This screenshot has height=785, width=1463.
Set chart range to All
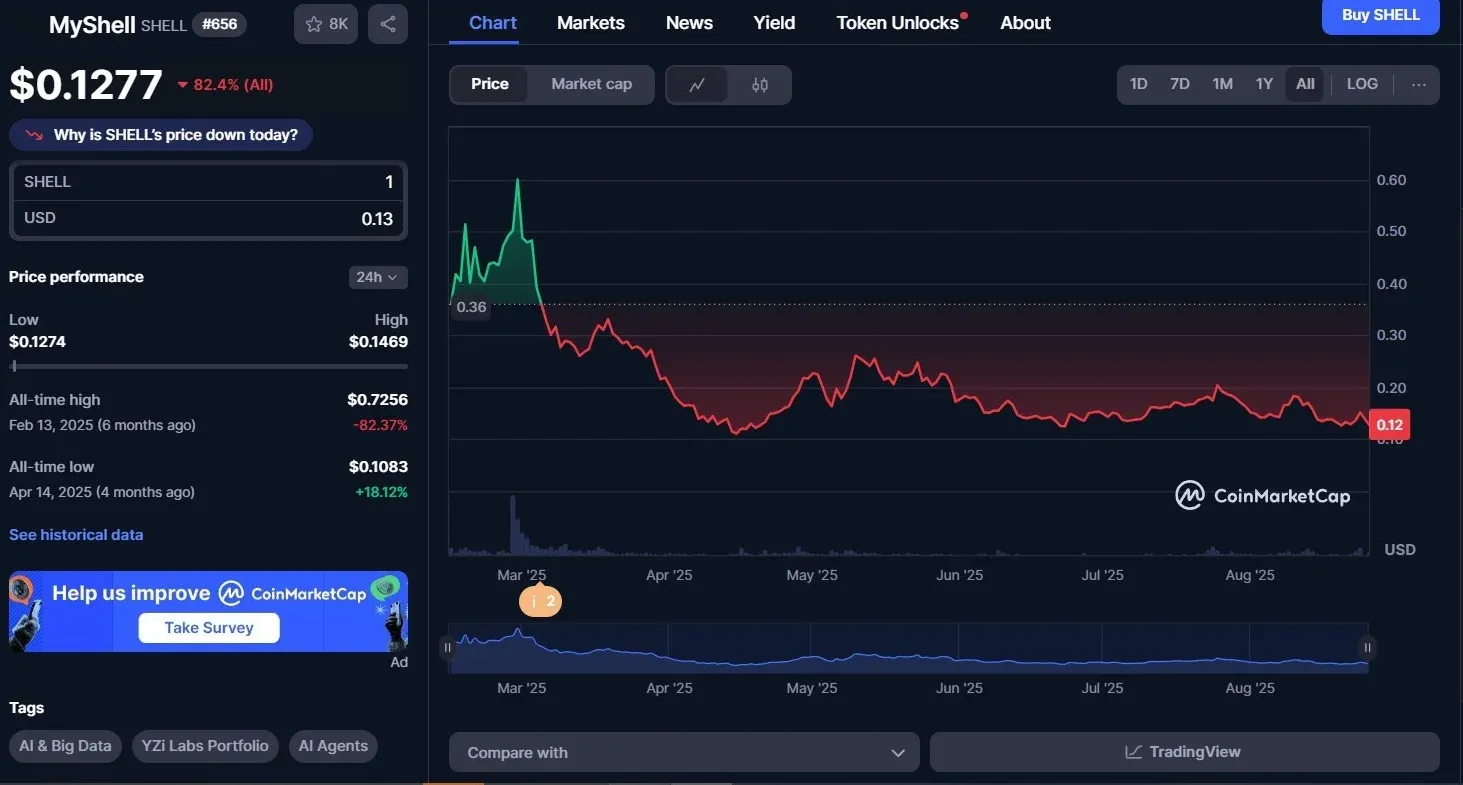pos(1305,85)
